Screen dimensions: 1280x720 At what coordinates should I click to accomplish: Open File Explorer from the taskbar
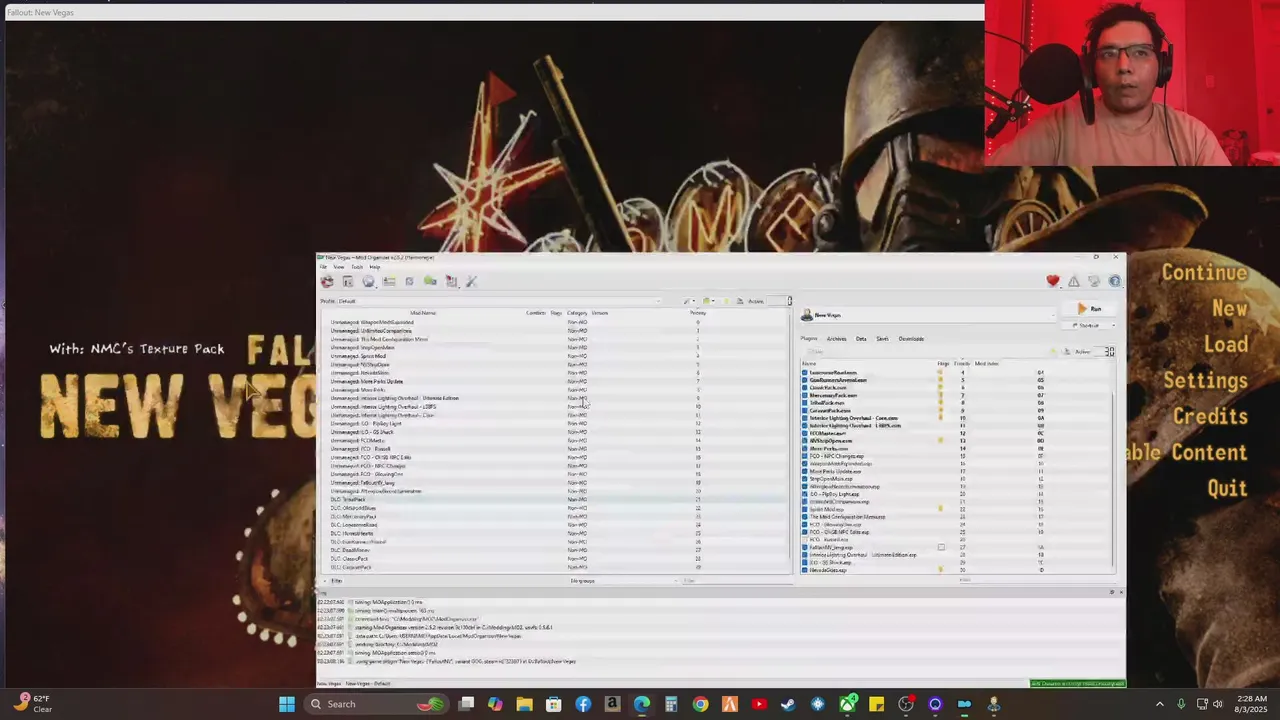[x=524, y=704]
